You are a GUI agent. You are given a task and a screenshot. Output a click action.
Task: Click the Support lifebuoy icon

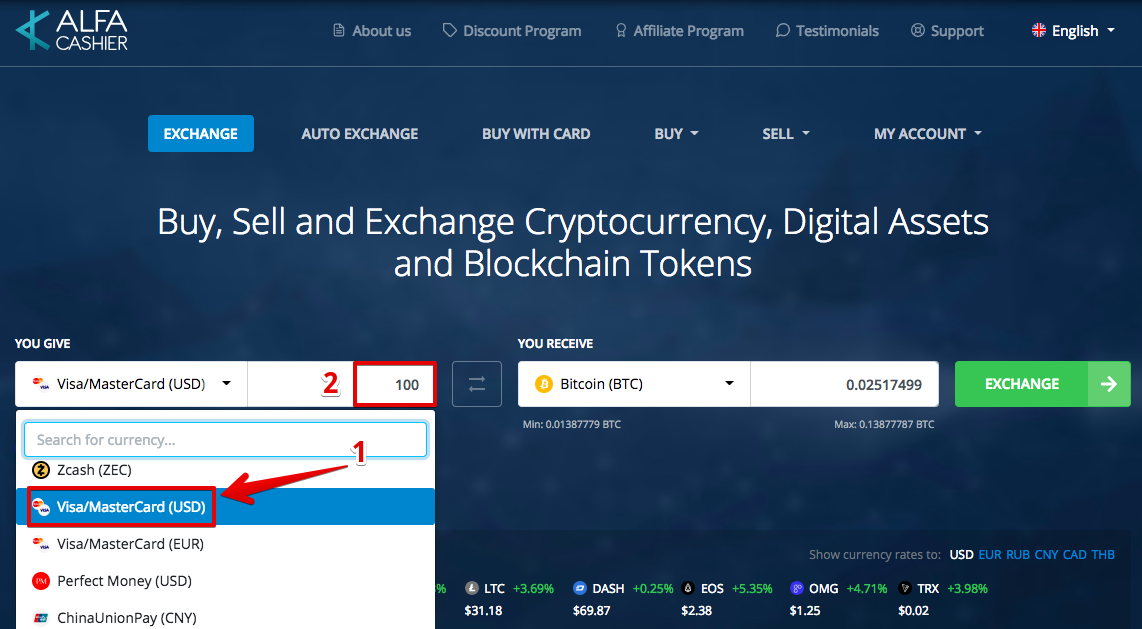918,31
